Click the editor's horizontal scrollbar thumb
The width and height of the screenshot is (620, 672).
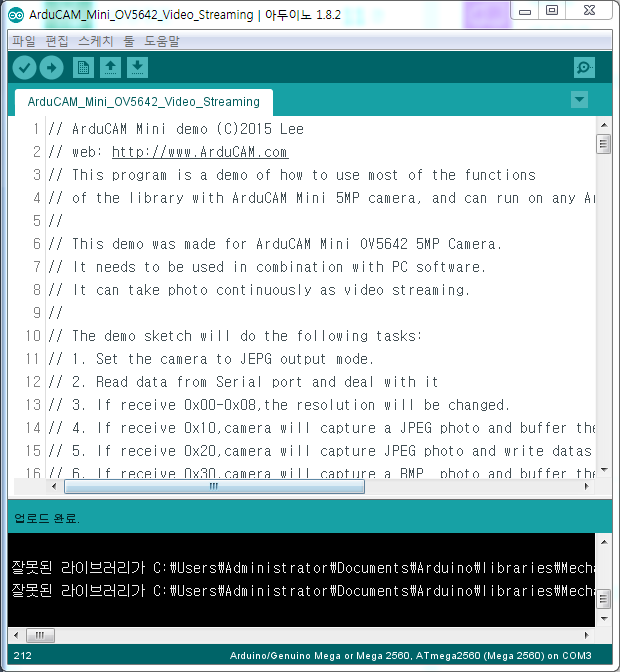coord(214,486)
